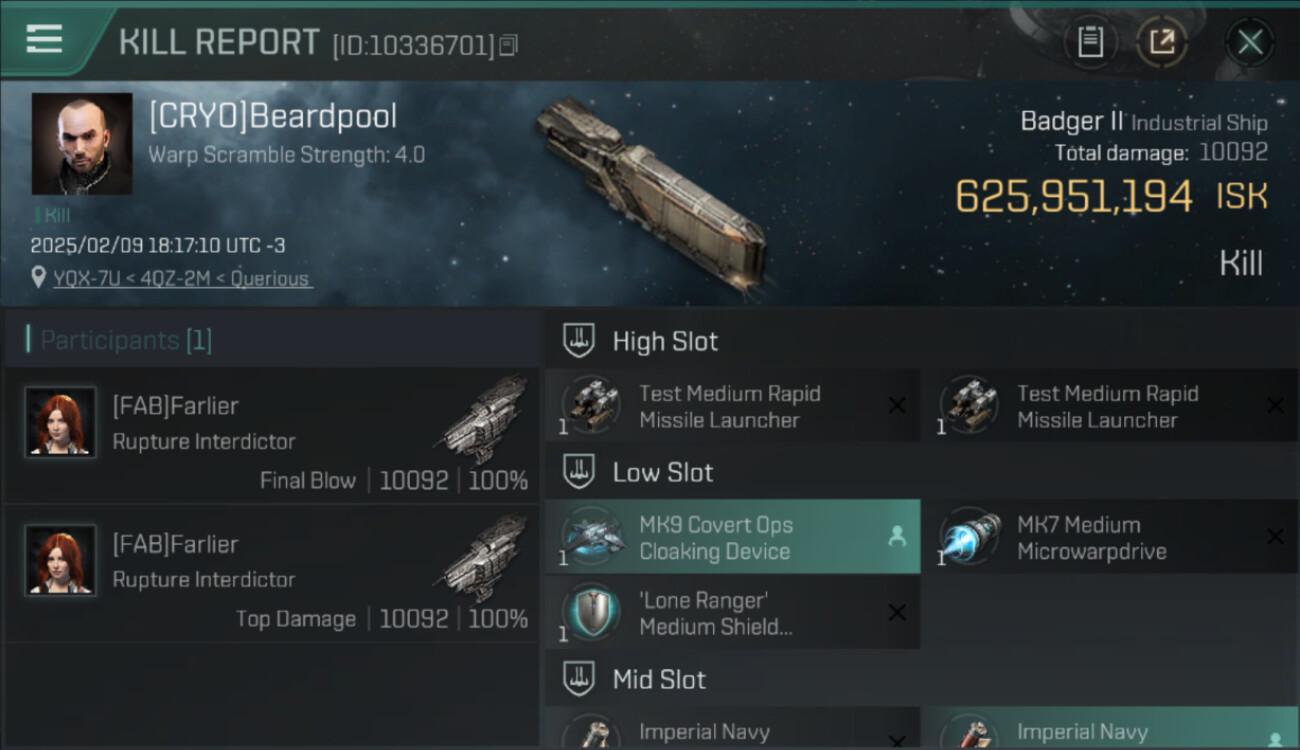The image size is (1300, 750).
Task: Open the hamburger menu
Action: pos(44,39)
